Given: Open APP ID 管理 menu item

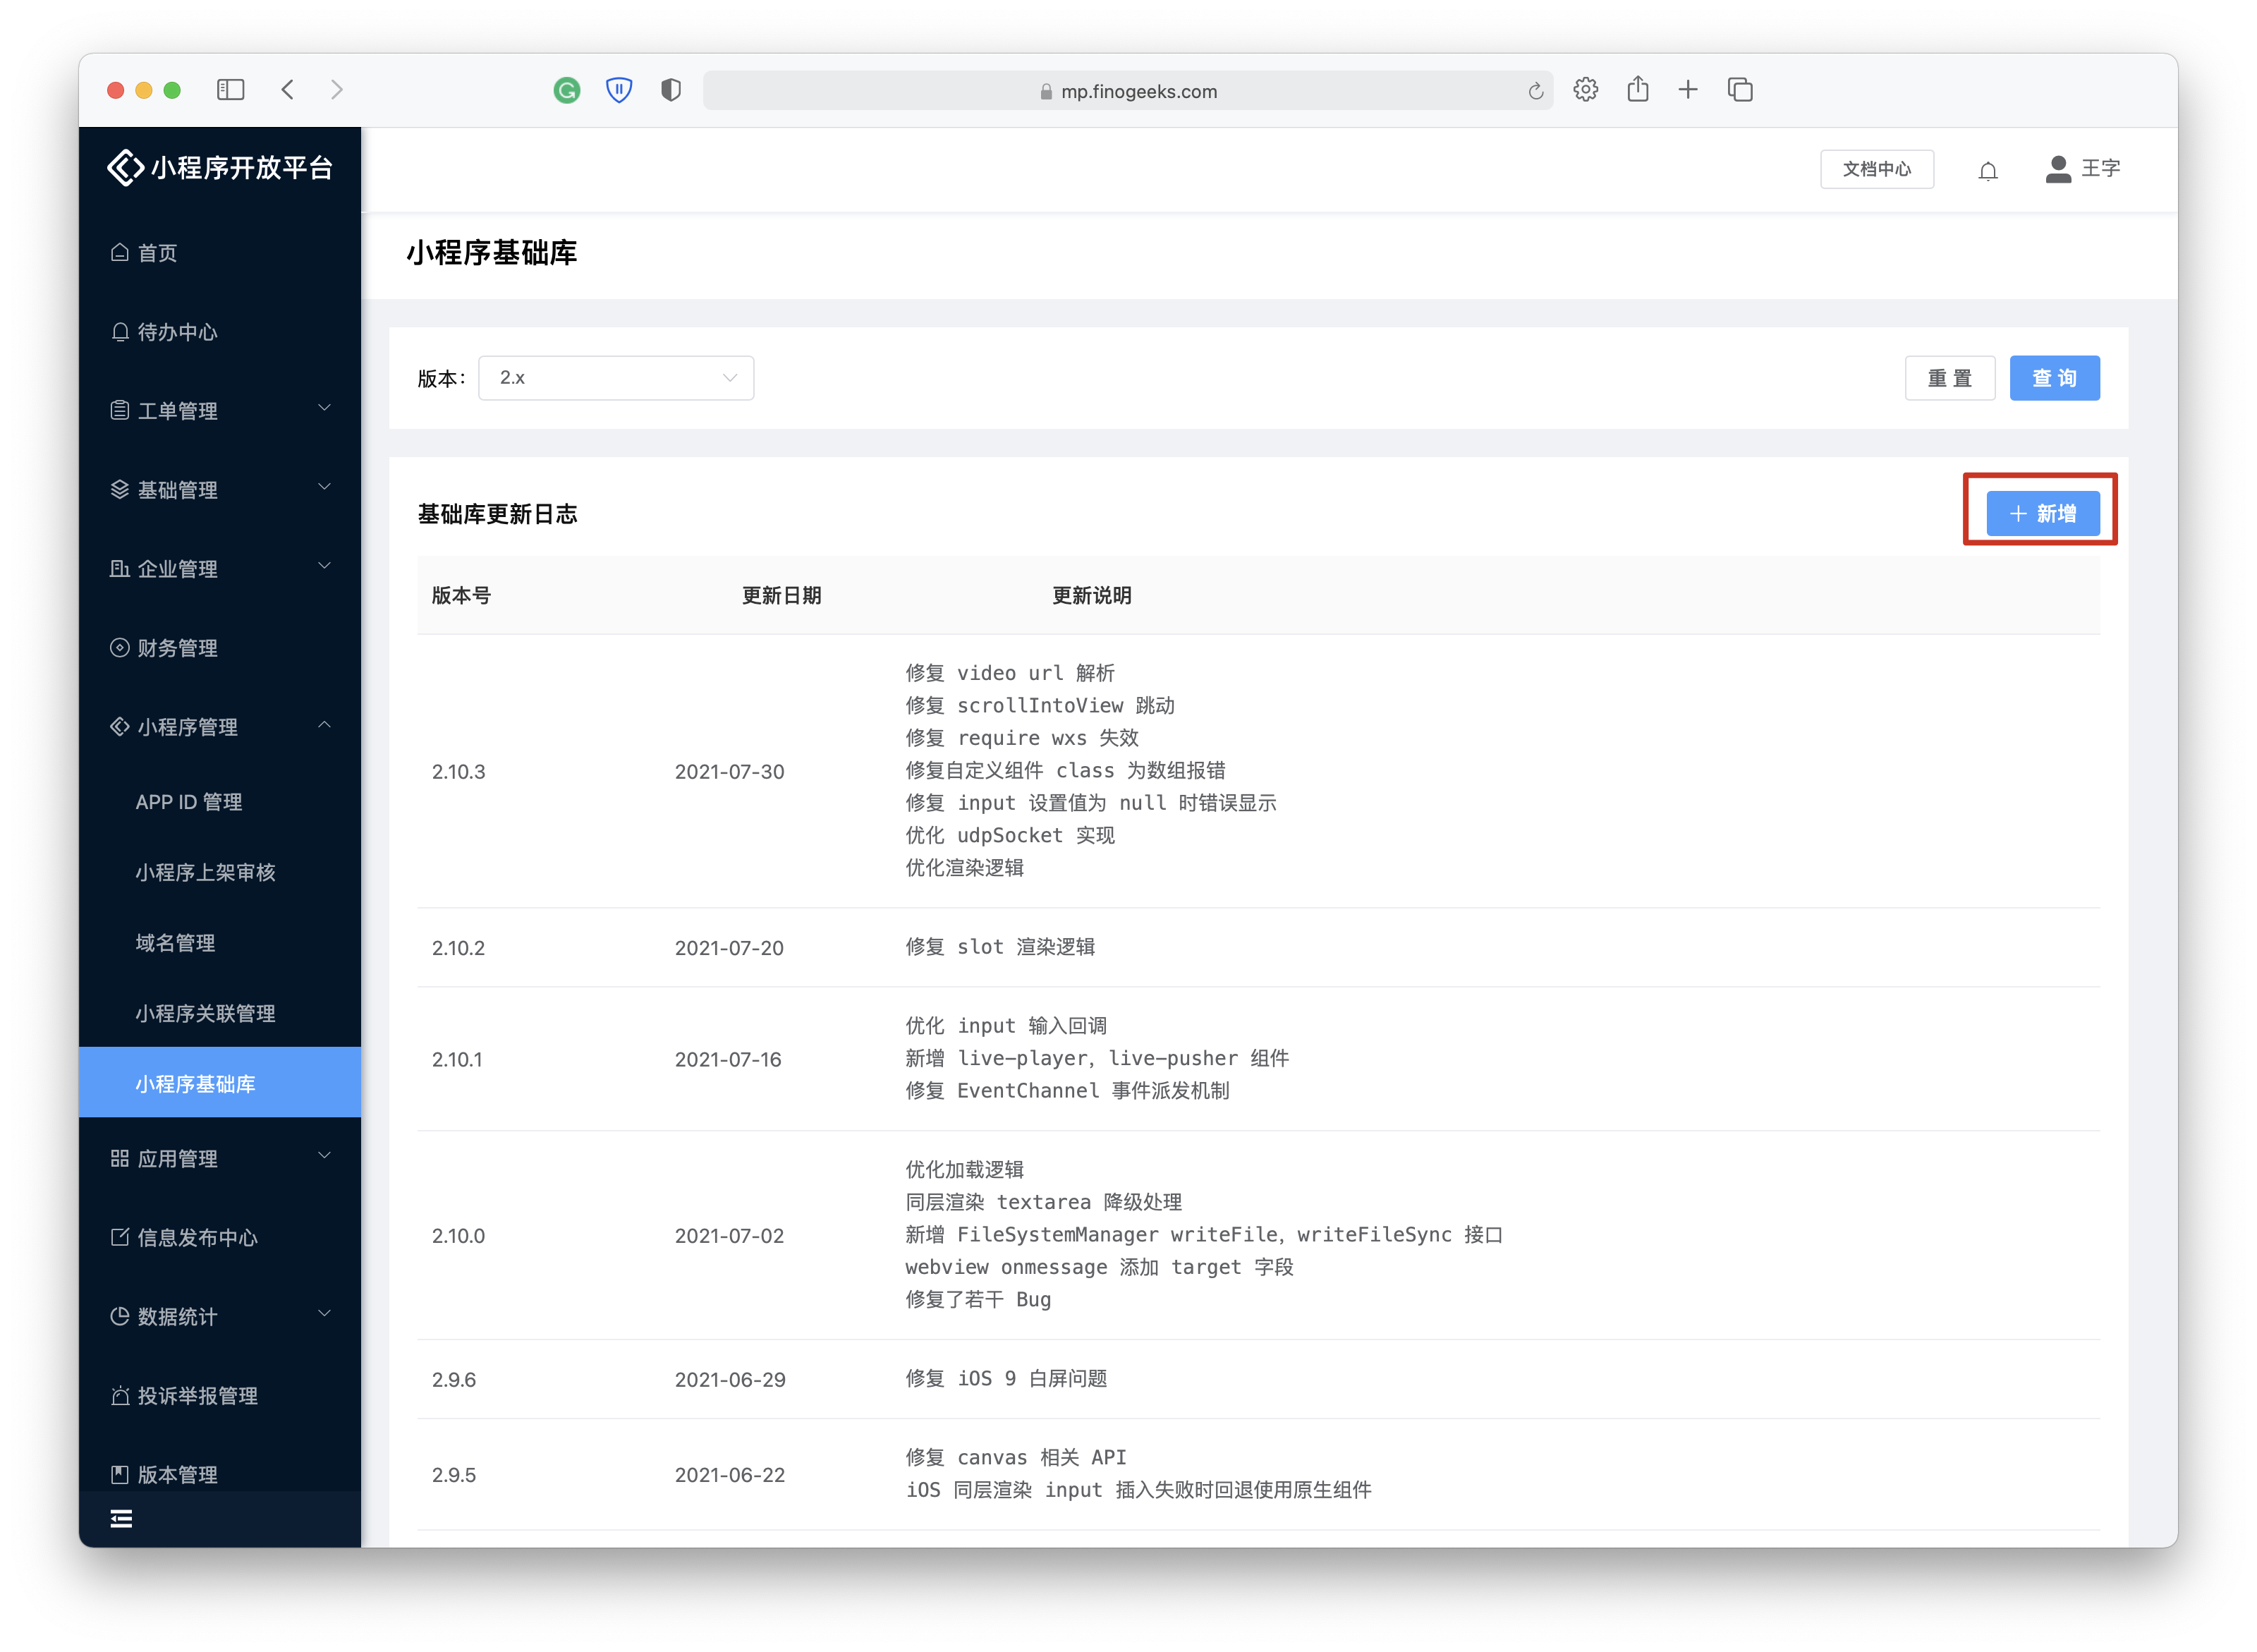Looking at the screenshot, I should (189, 802).
